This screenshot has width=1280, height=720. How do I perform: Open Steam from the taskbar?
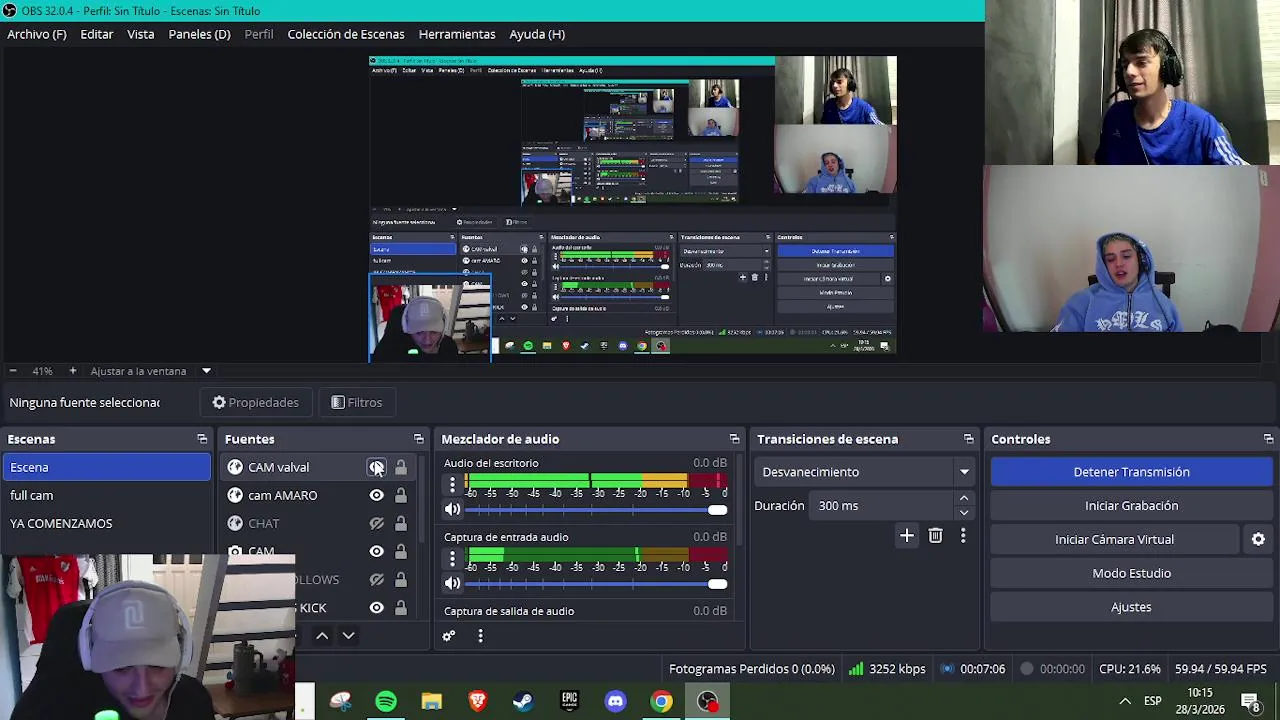coord(523,701)
